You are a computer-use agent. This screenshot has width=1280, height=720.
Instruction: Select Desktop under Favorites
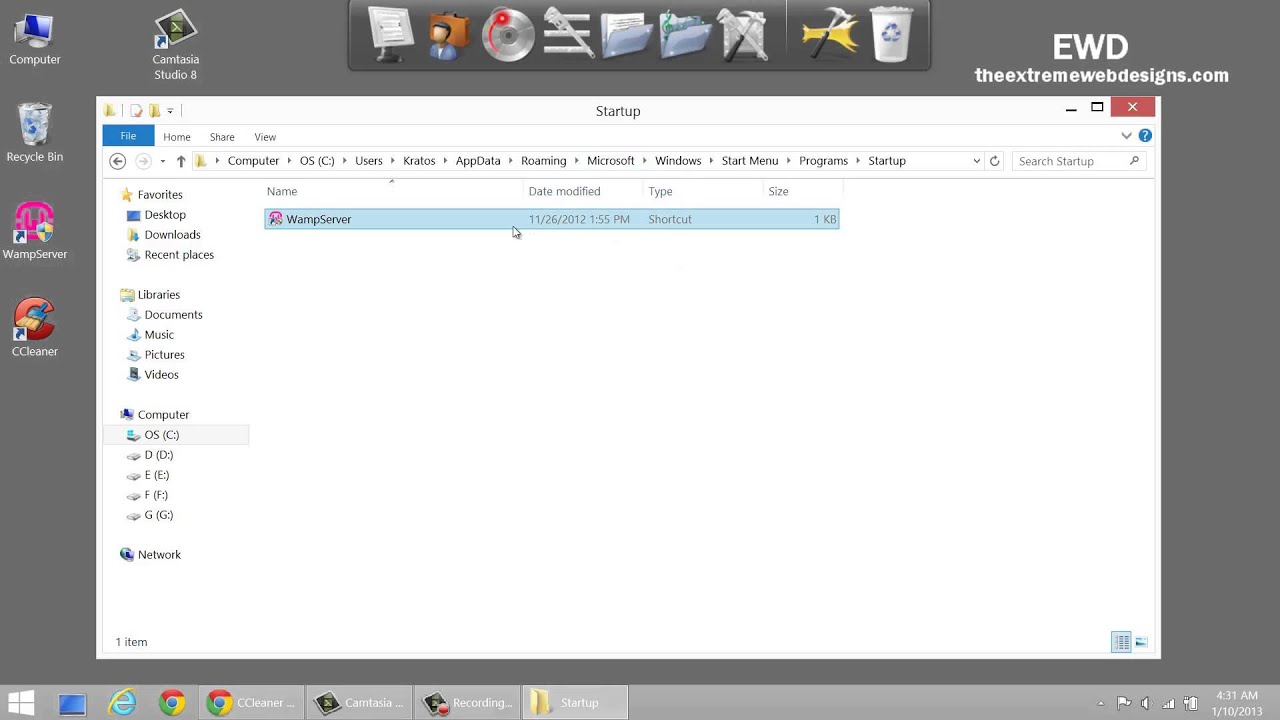165,215
